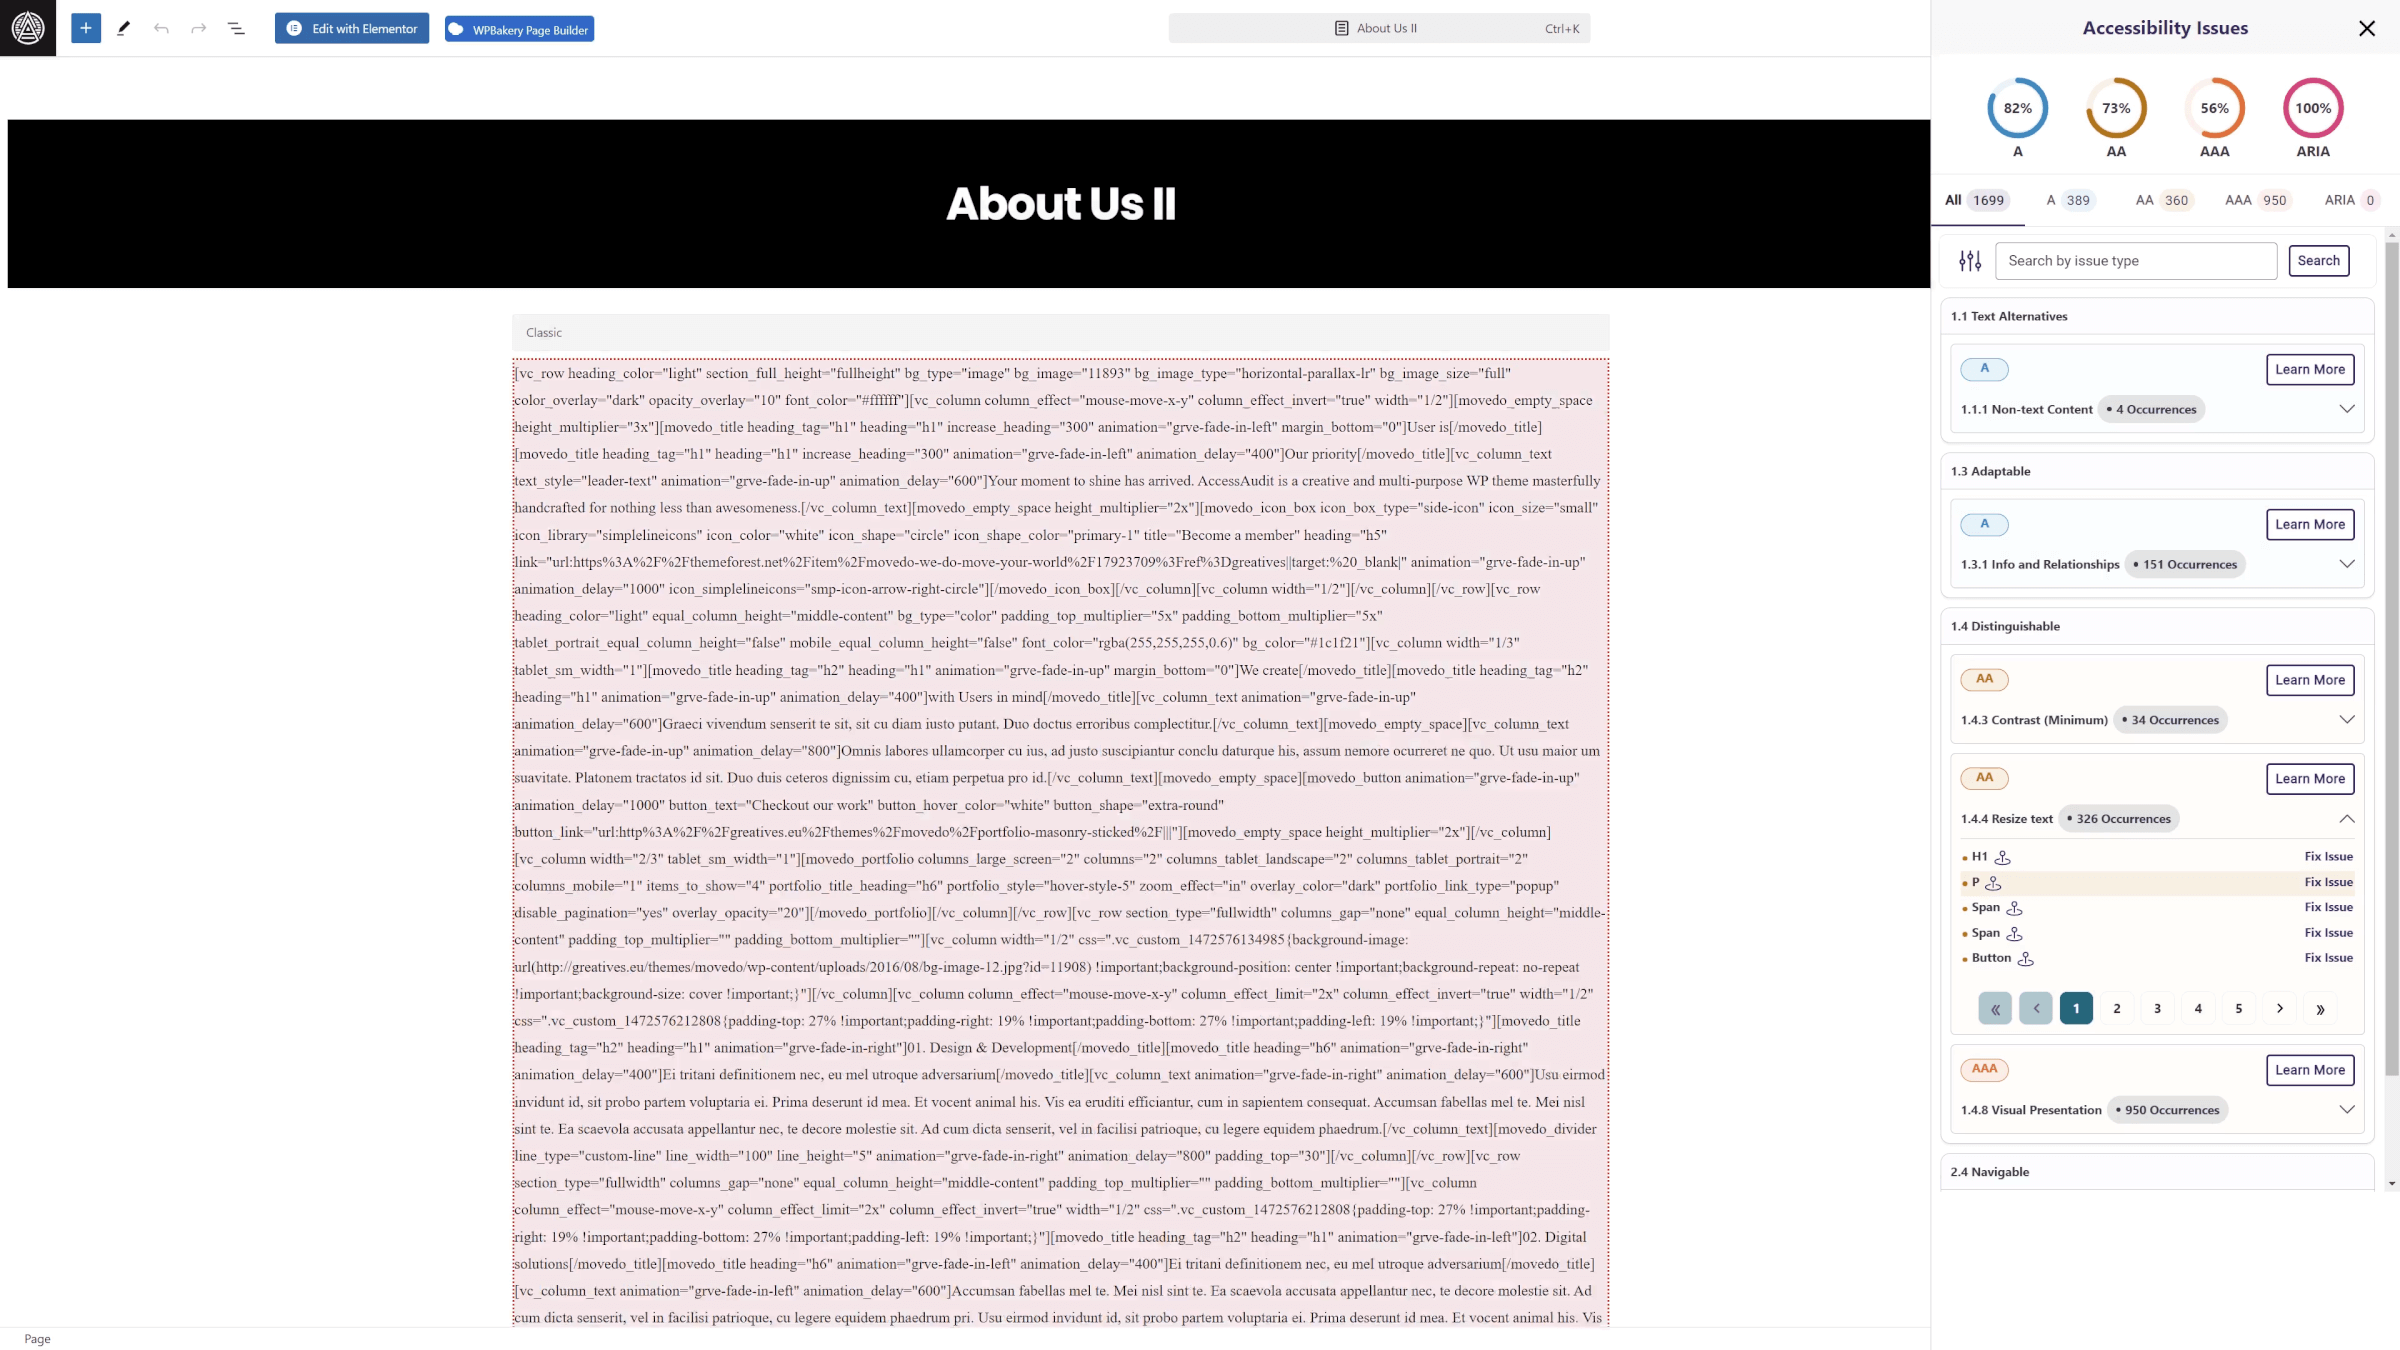Click the filter/settings icon in accessibility panel

coord(1971,260)
